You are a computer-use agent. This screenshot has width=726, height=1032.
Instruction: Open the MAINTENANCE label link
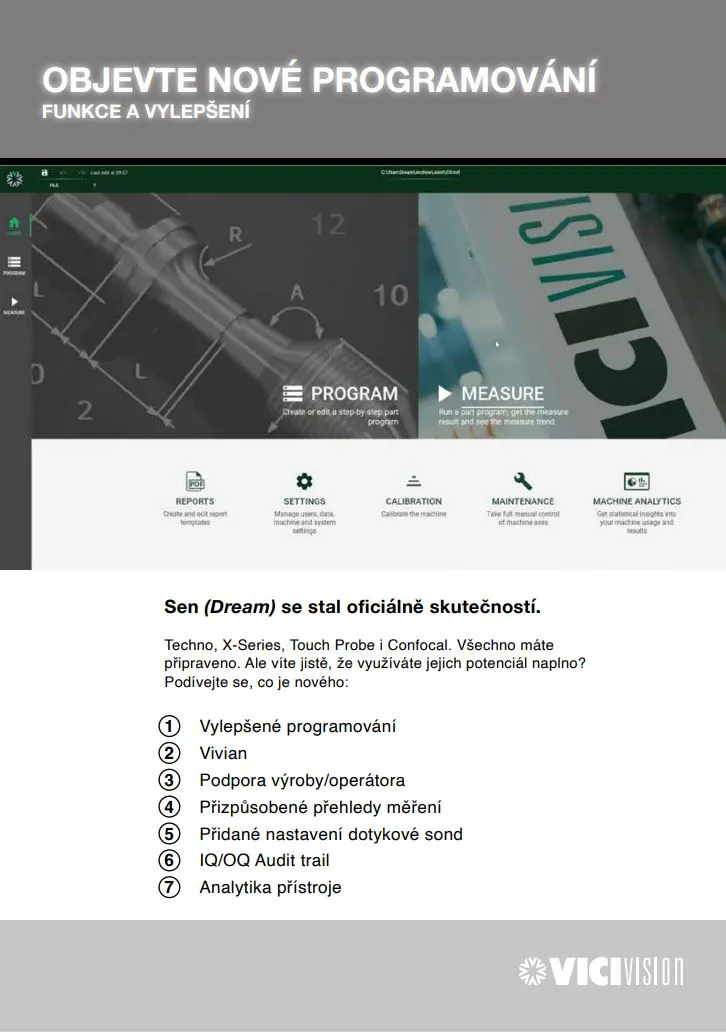pos(523,502)
